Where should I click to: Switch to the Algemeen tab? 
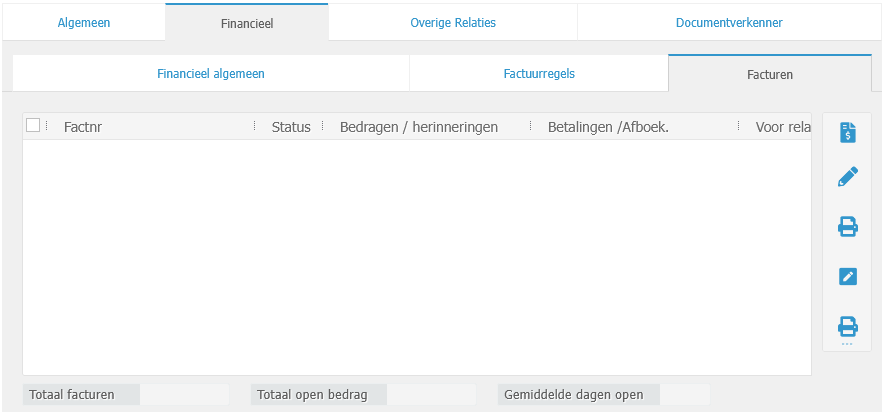pyautogui.click(x=84, y=22)
